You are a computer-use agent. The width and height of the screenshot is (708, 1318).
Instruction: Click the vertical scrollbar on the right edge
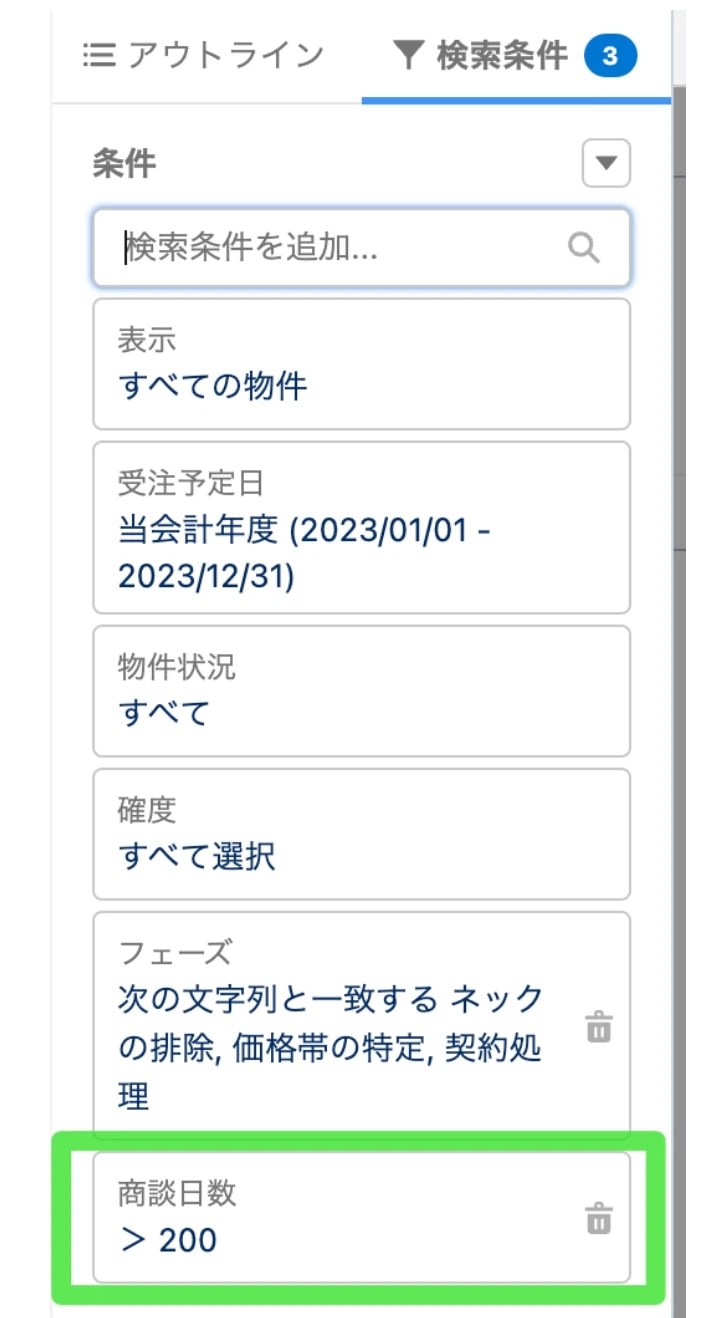(679, 700)
